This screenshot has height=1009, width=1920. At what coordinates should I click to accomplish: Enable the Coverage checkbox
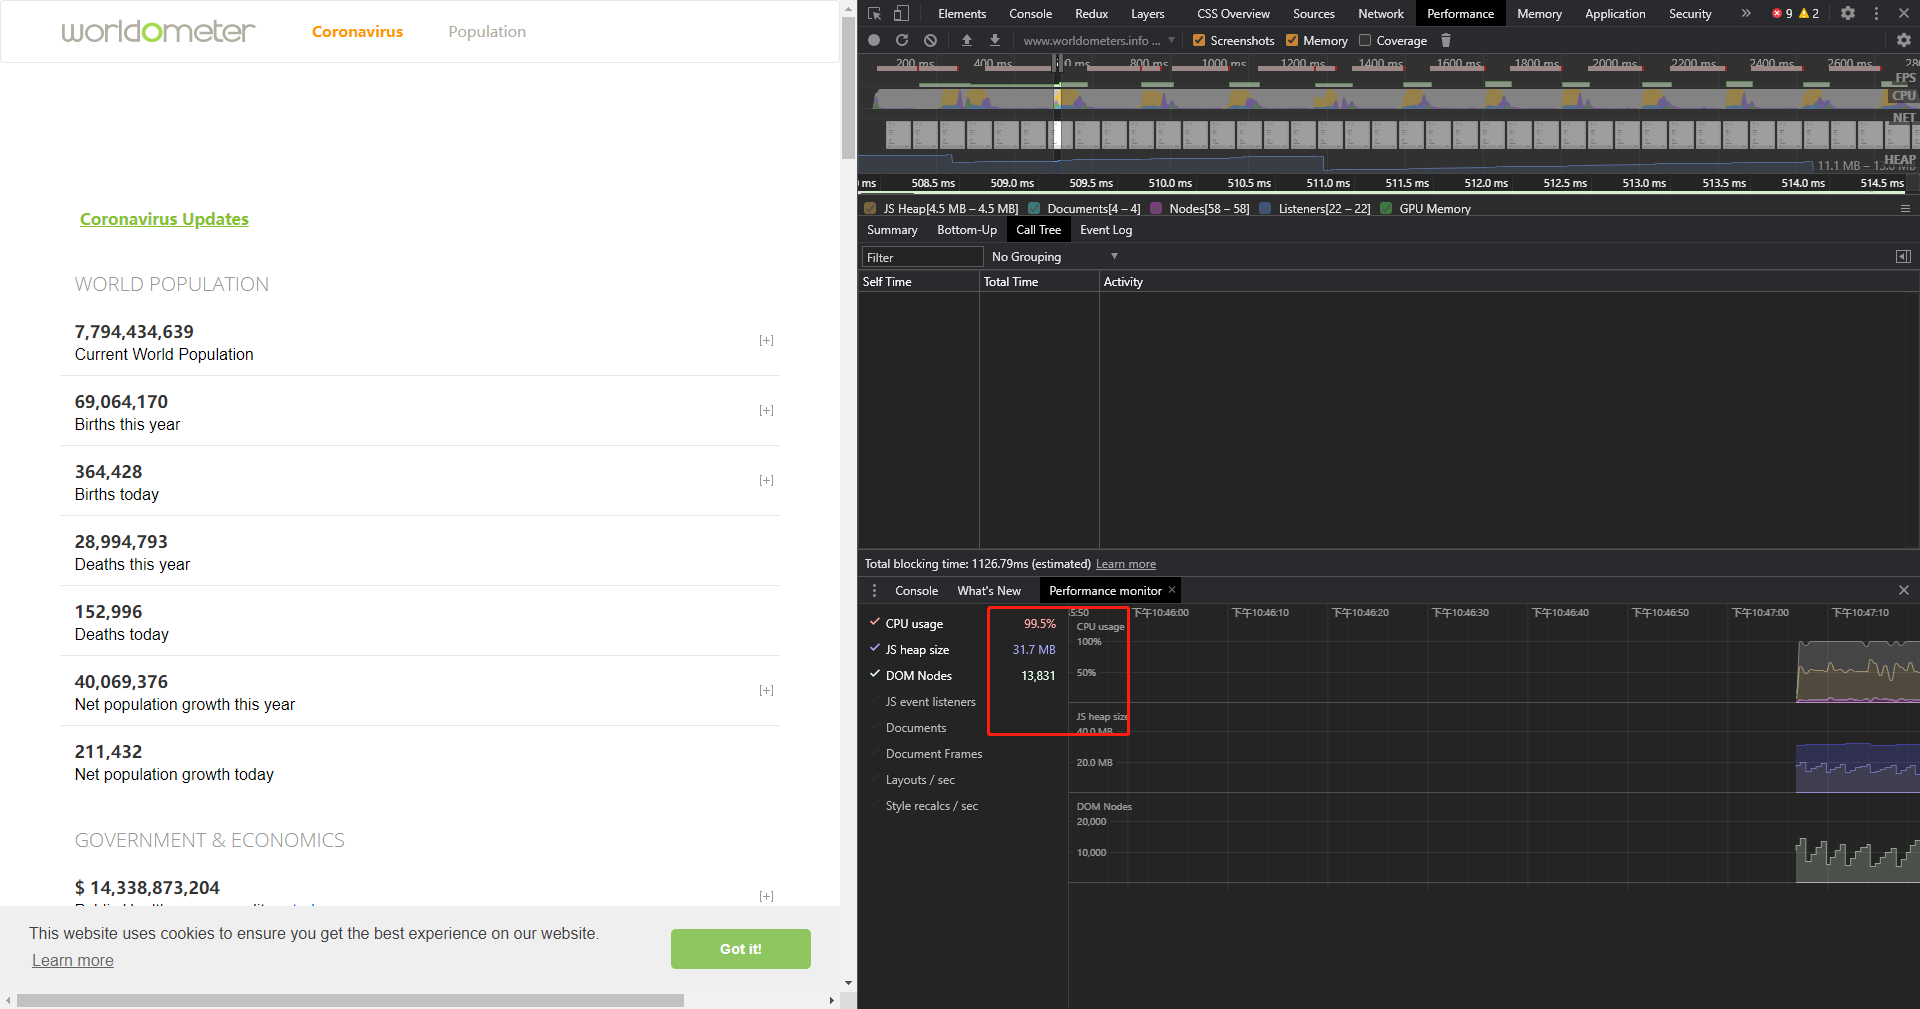pos(1365,41)
